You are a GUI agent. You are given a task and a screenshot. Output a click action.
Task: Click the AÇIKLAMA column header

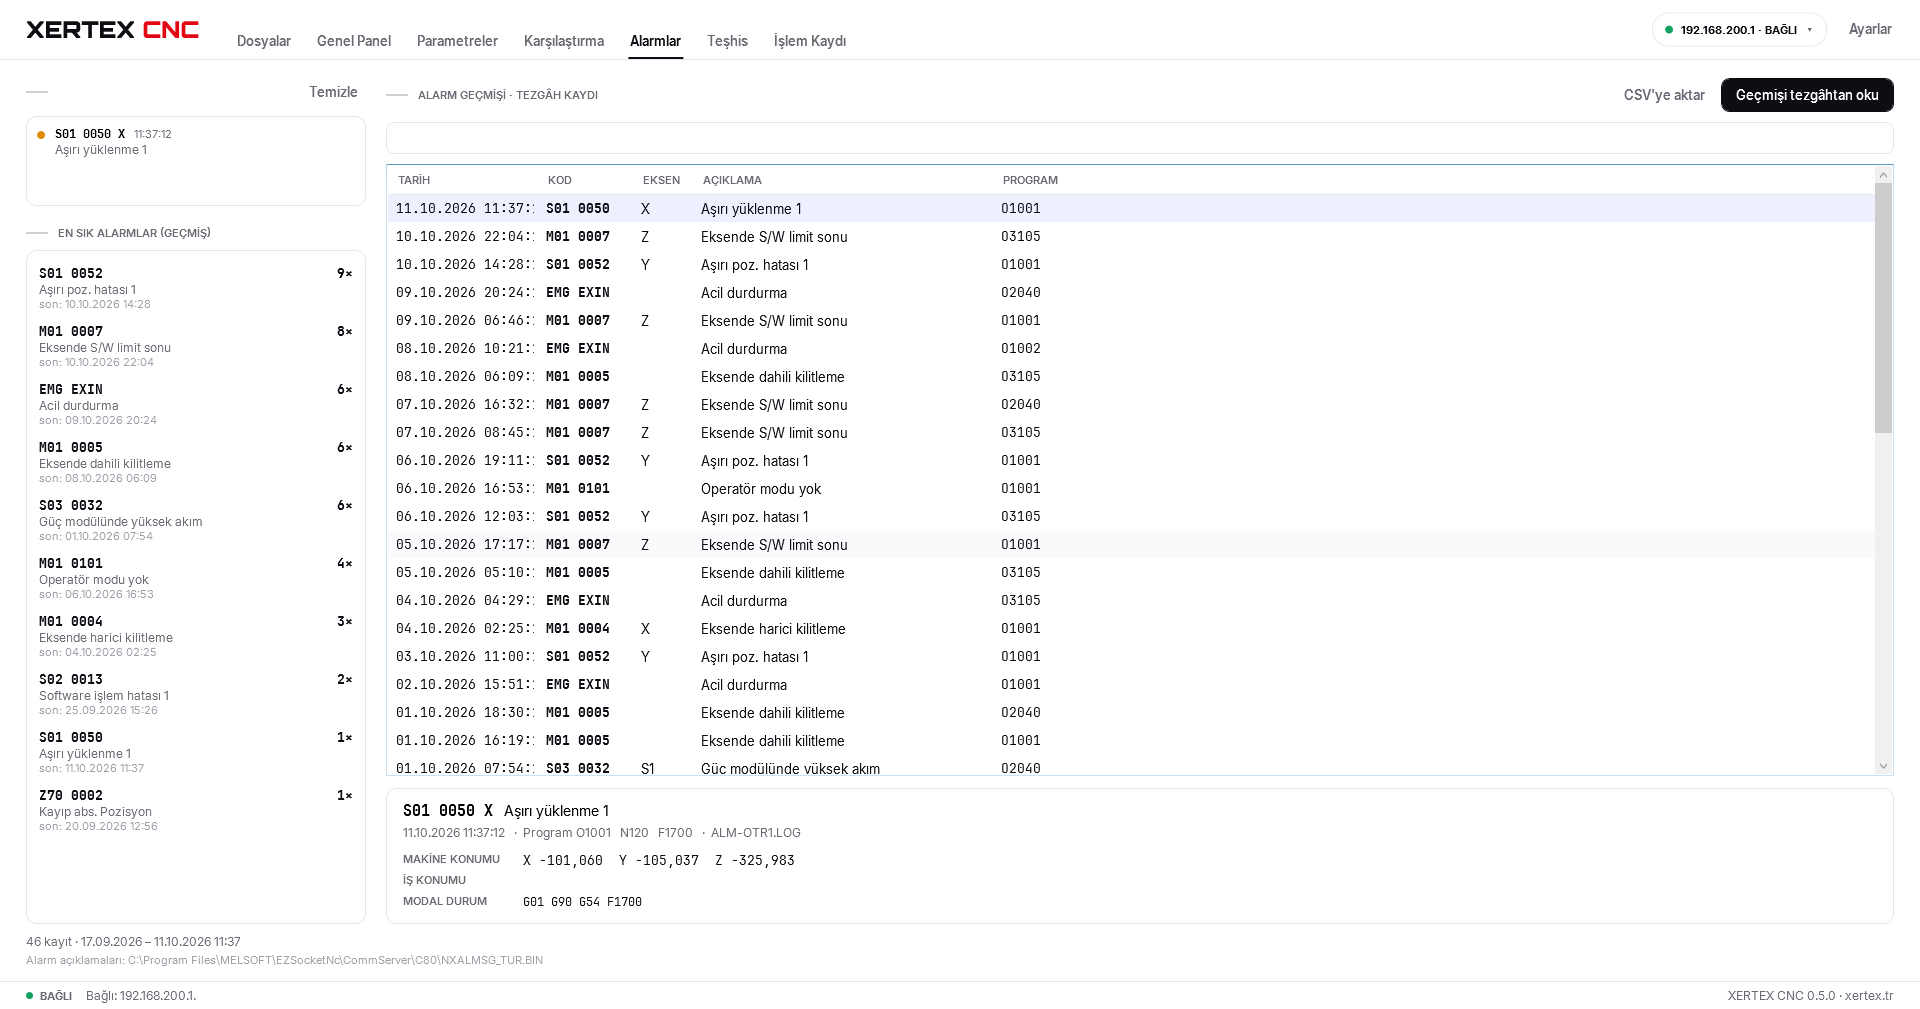point(732,180)
